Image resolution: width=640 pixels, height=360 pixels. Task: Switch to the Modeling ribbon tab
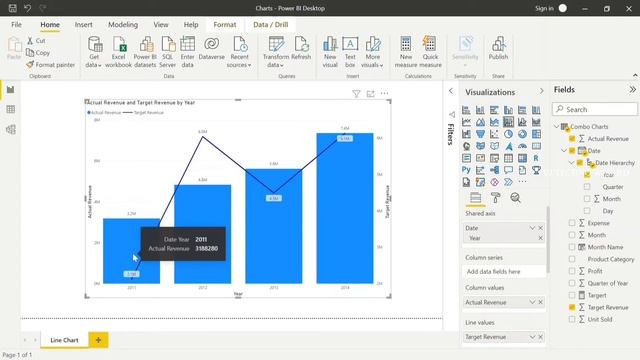tap(123, 24)
